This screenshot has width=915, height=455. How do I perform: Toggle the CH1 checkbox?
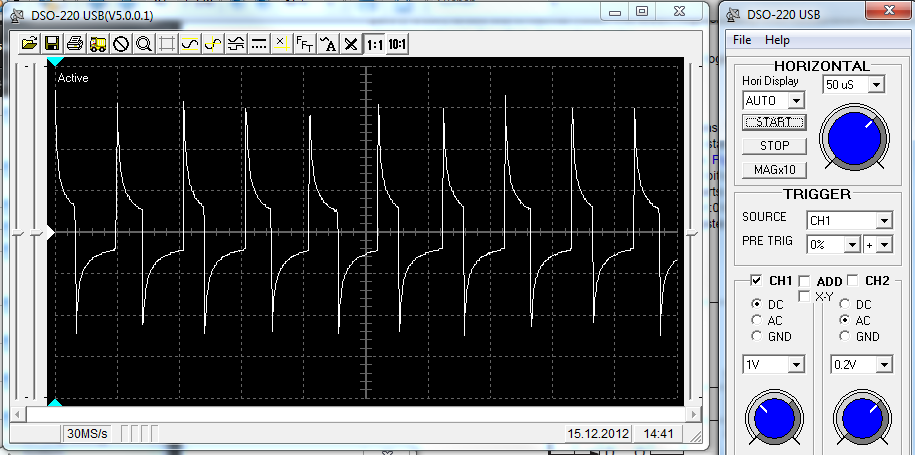click(x=756, y=281)
